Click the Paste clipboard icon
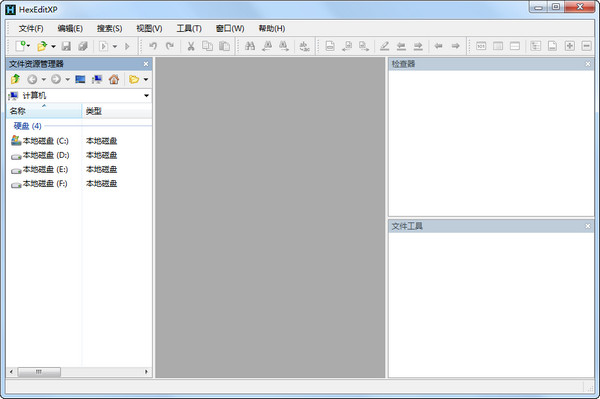The image size is (600, 399). (225, 46)
